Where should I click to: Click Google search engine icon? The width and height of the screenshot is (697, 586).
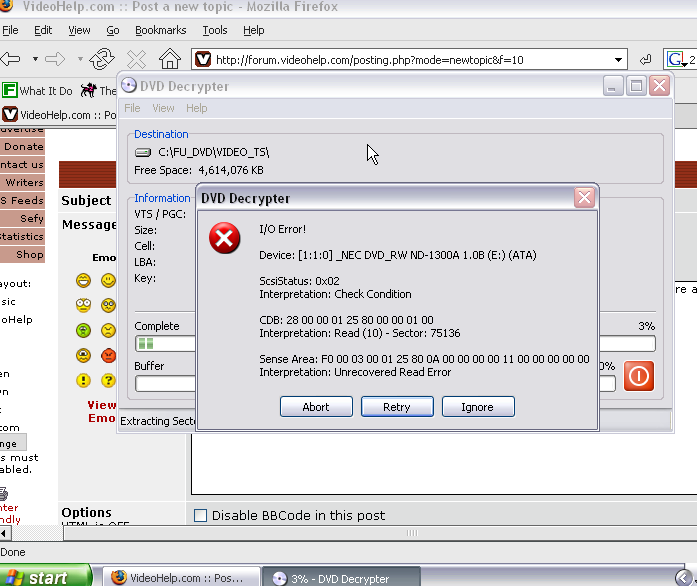(676, 59)
